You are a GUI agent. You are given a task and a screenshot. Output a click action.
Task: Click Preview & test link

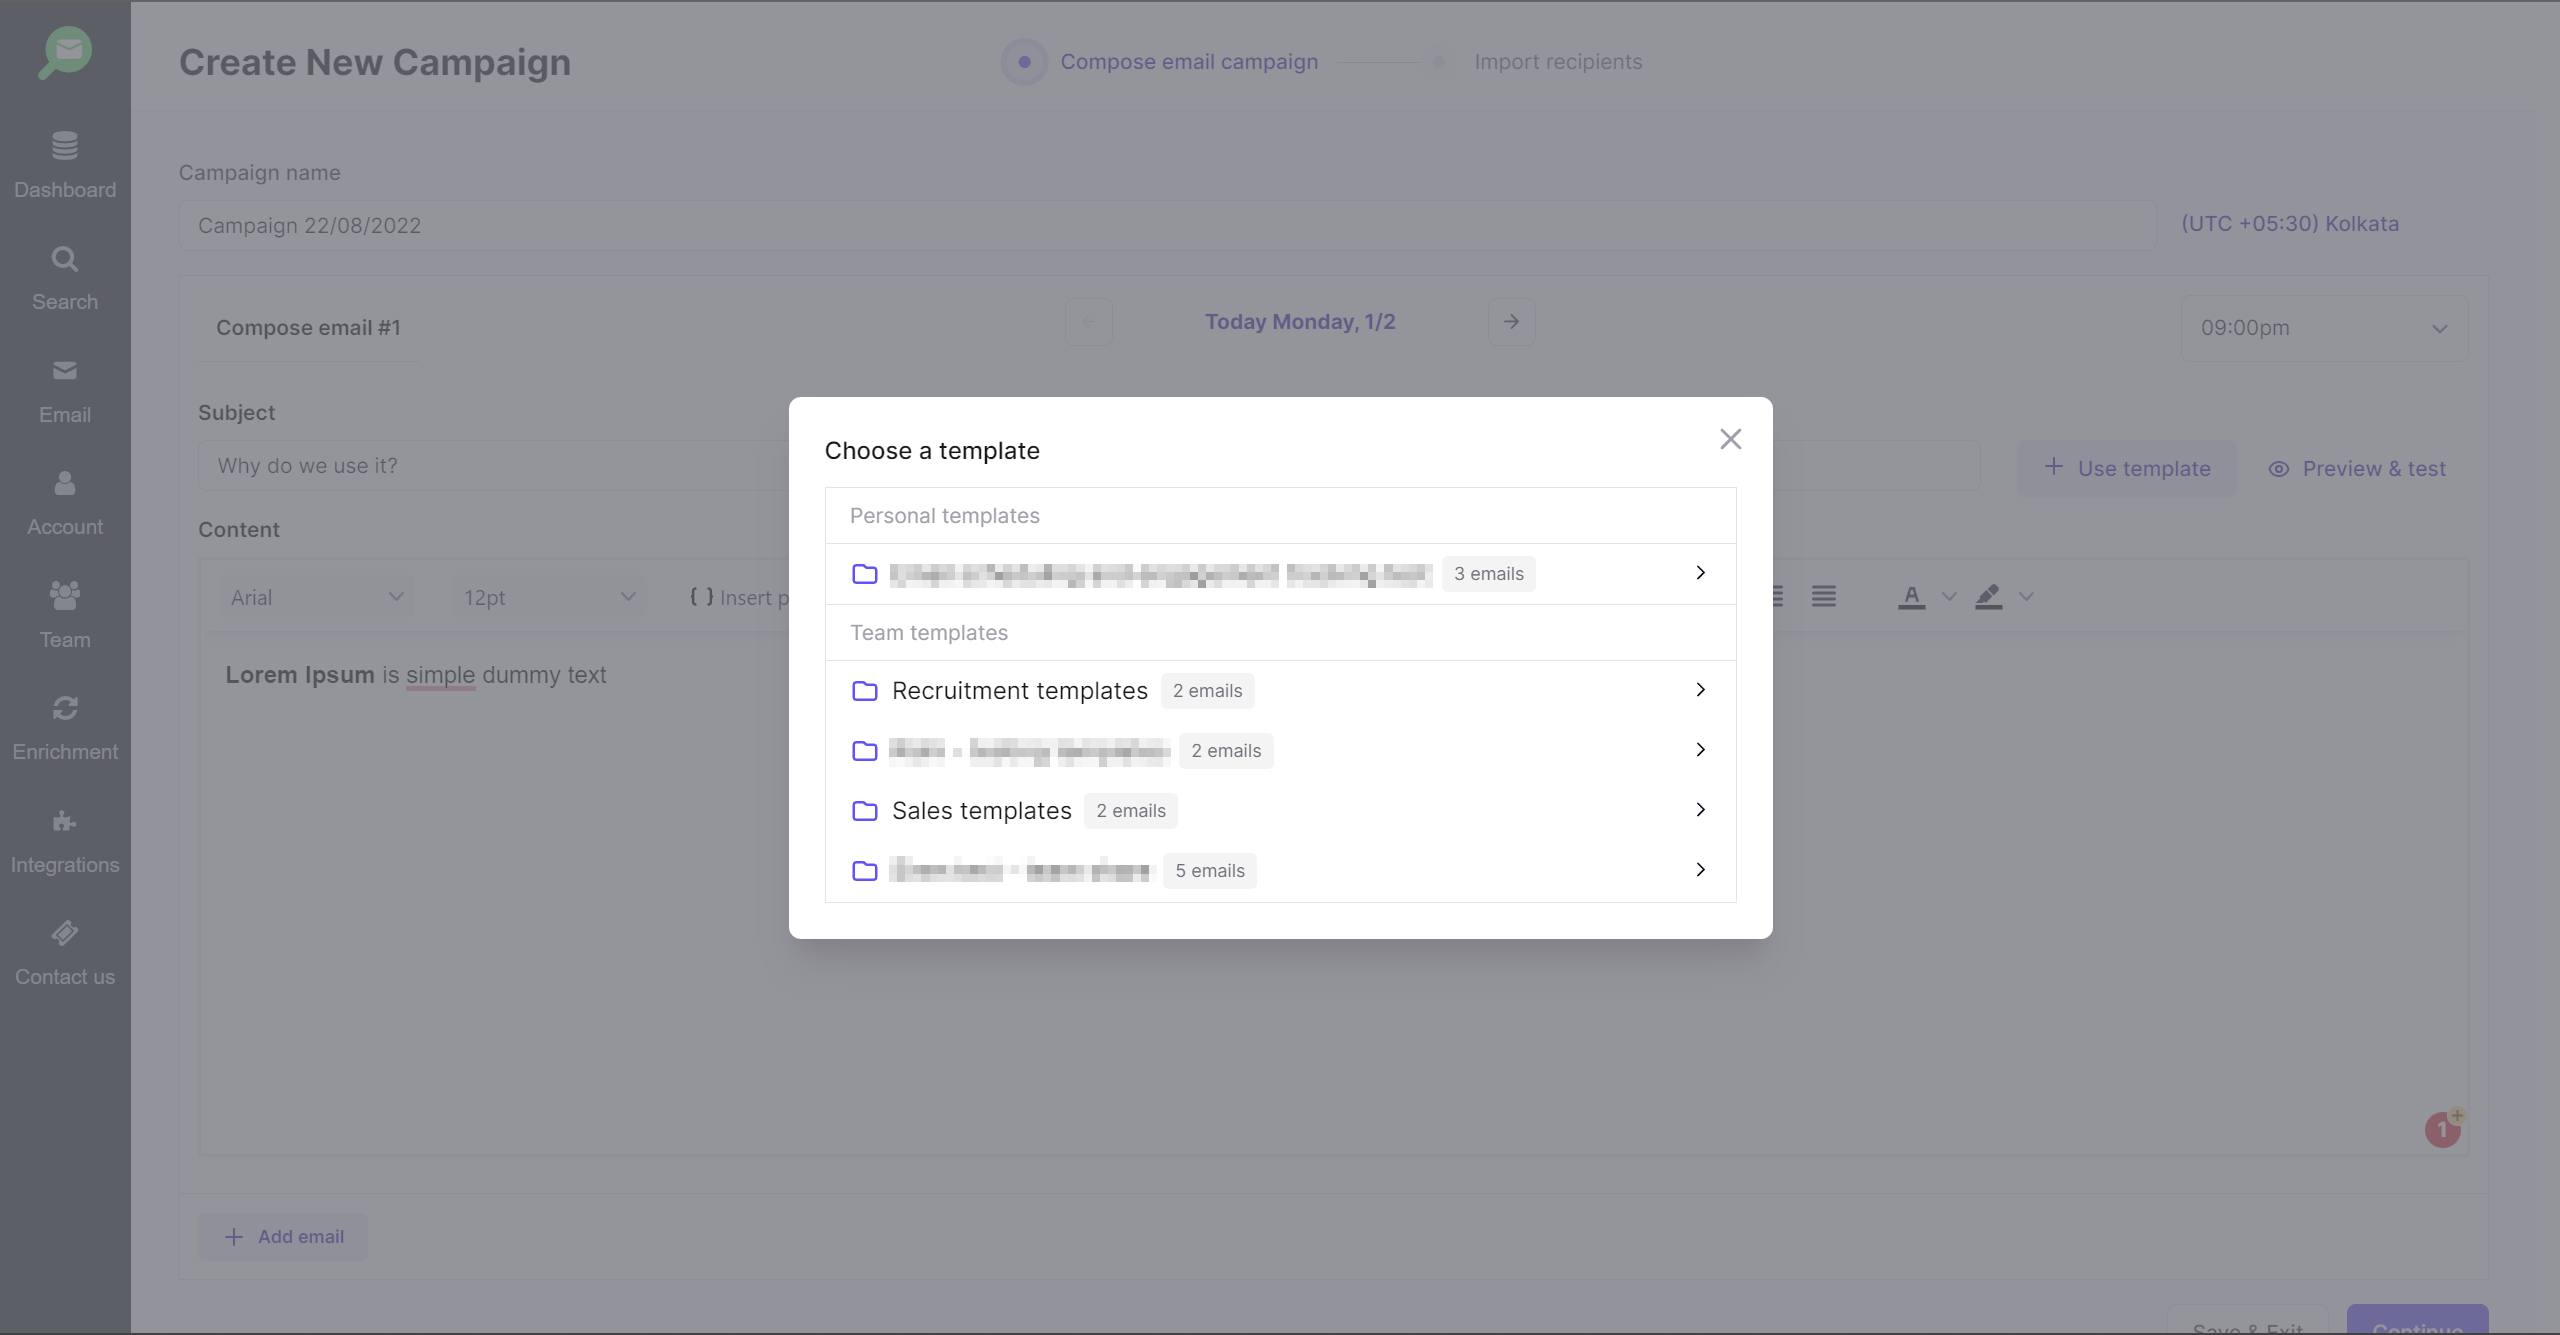(2357, 469)
